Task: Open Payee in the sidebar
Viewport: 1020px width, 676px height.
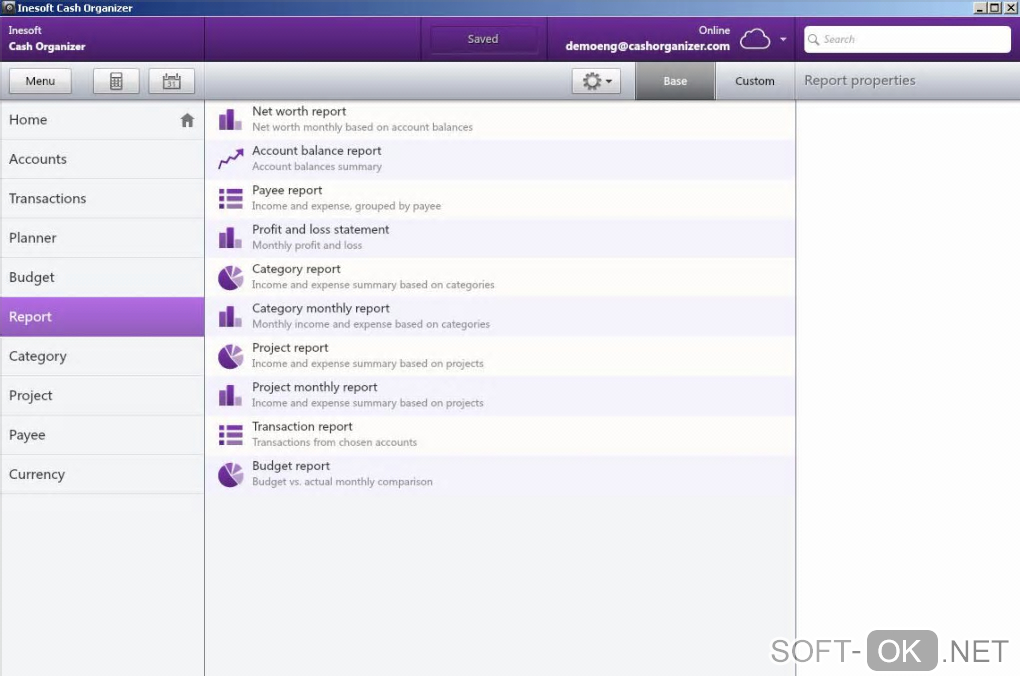Action: 102,435
